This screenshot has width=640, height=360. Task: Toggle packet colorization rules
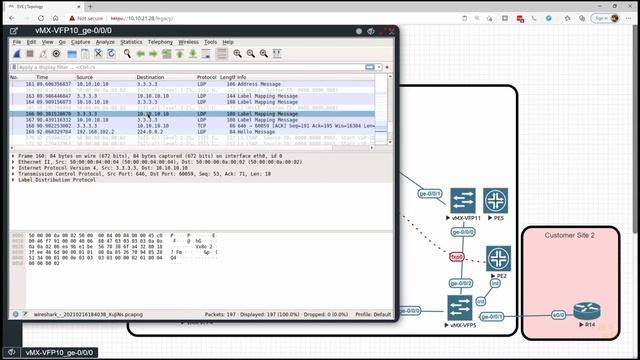tap(222, 54)
